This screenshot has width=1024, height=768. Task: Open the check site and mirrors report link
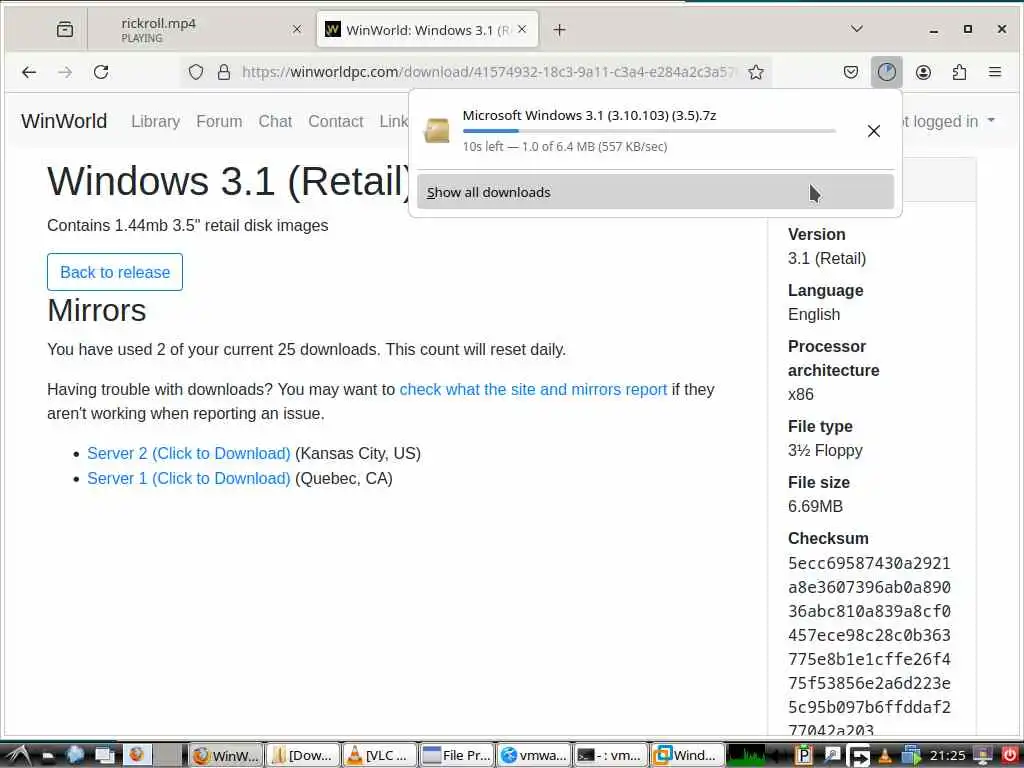(x=533, y=389)
